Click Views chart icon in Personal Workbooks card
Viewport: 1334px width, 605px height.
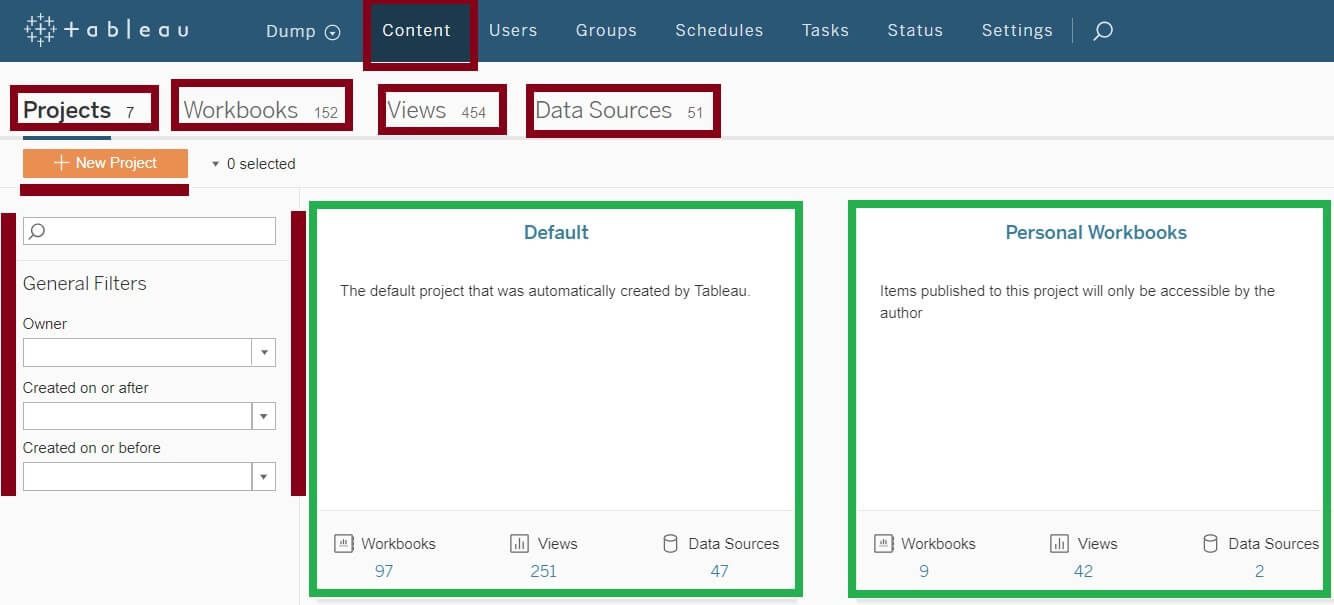1059,544
